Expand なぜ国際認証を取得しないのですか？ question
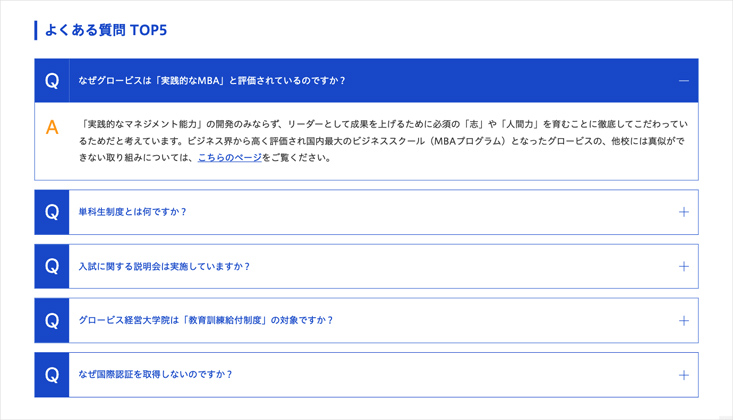 coord(366,375)
